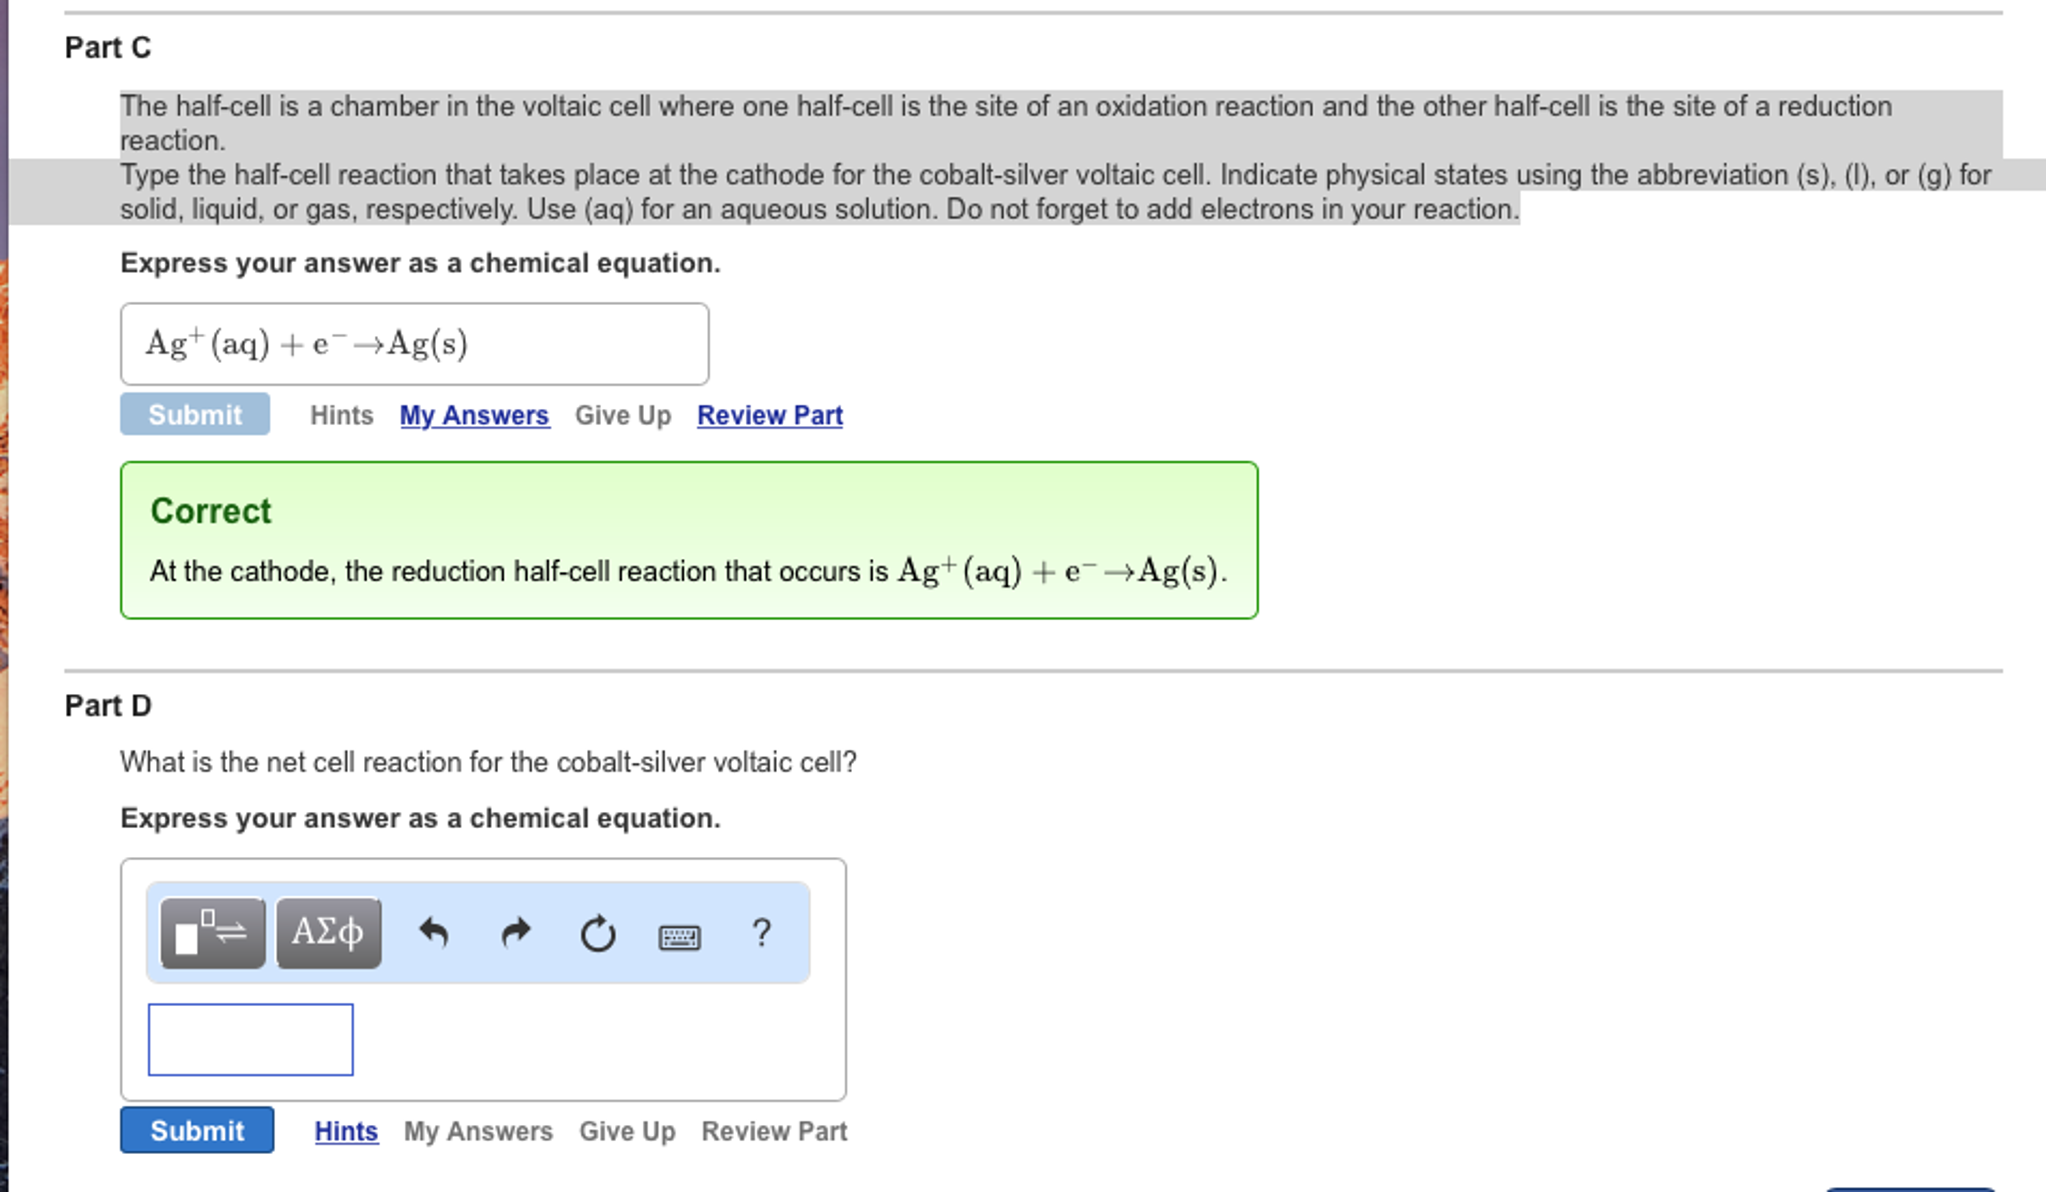
Task: View My Answers for Part C
Action: (x=473, y=415)
